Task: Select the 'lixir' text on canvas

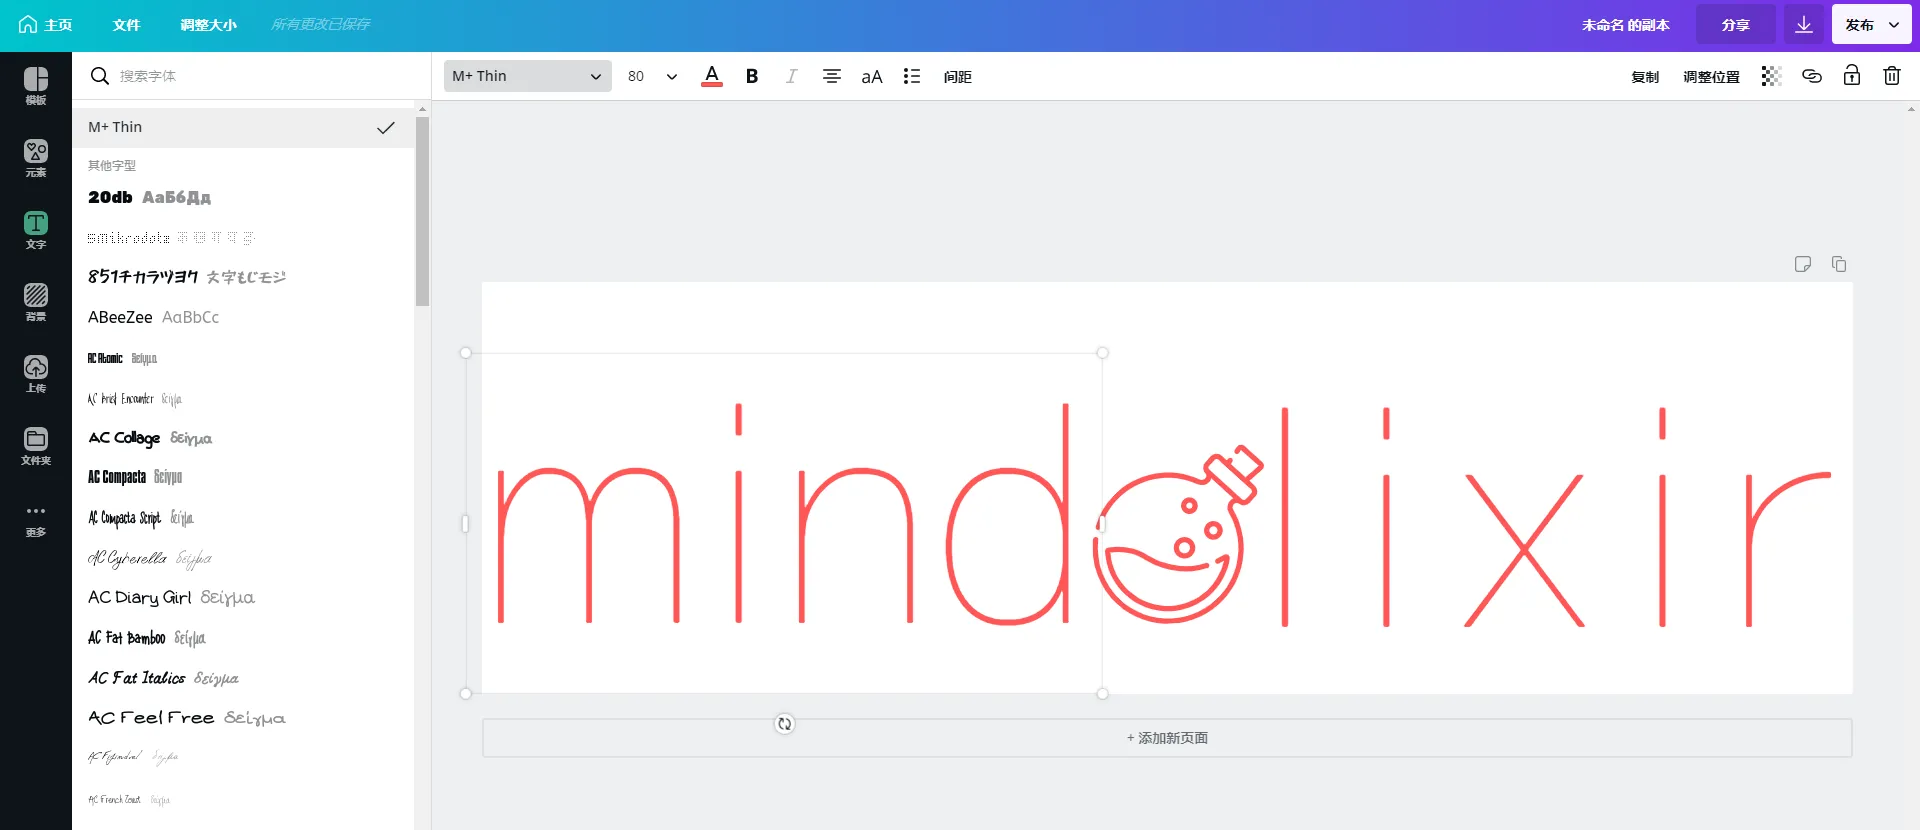Action: (x=1557, y=517)
